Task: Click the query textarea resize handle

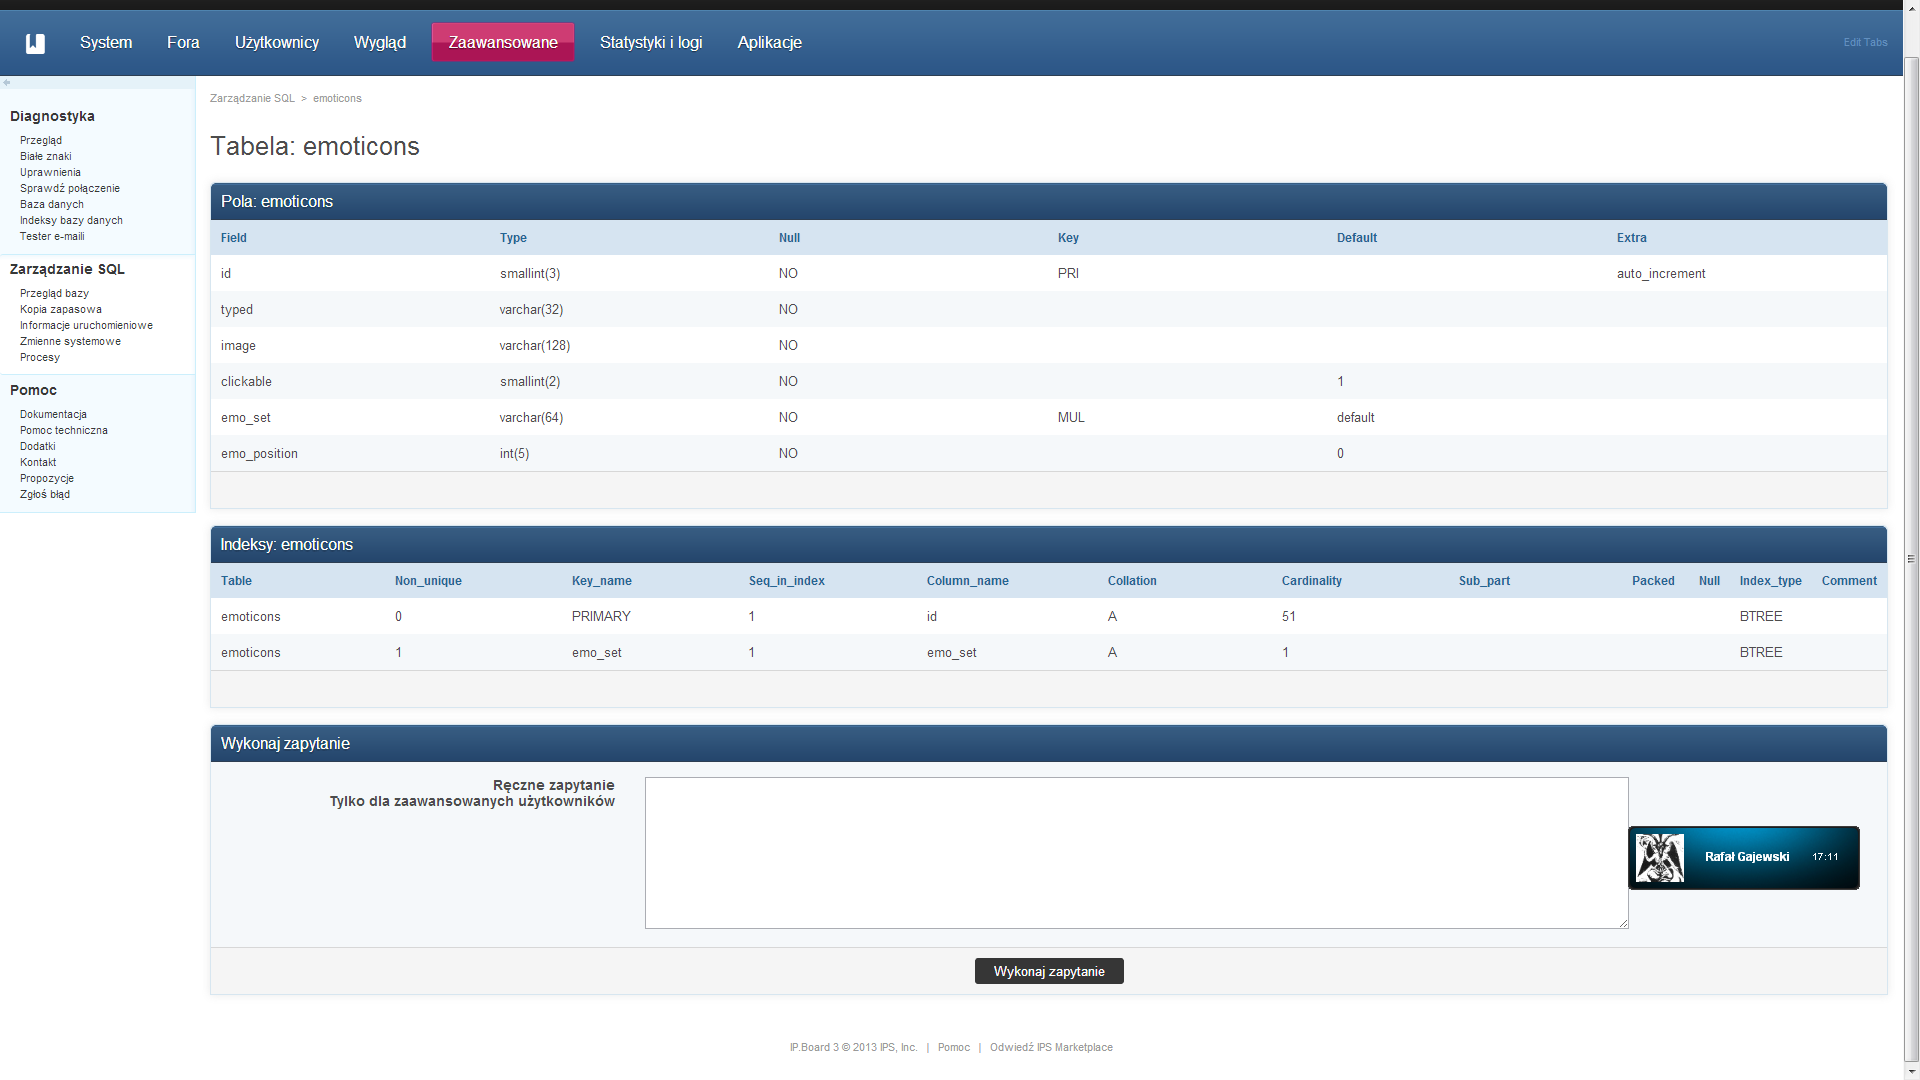Action: coord(1623,923)
